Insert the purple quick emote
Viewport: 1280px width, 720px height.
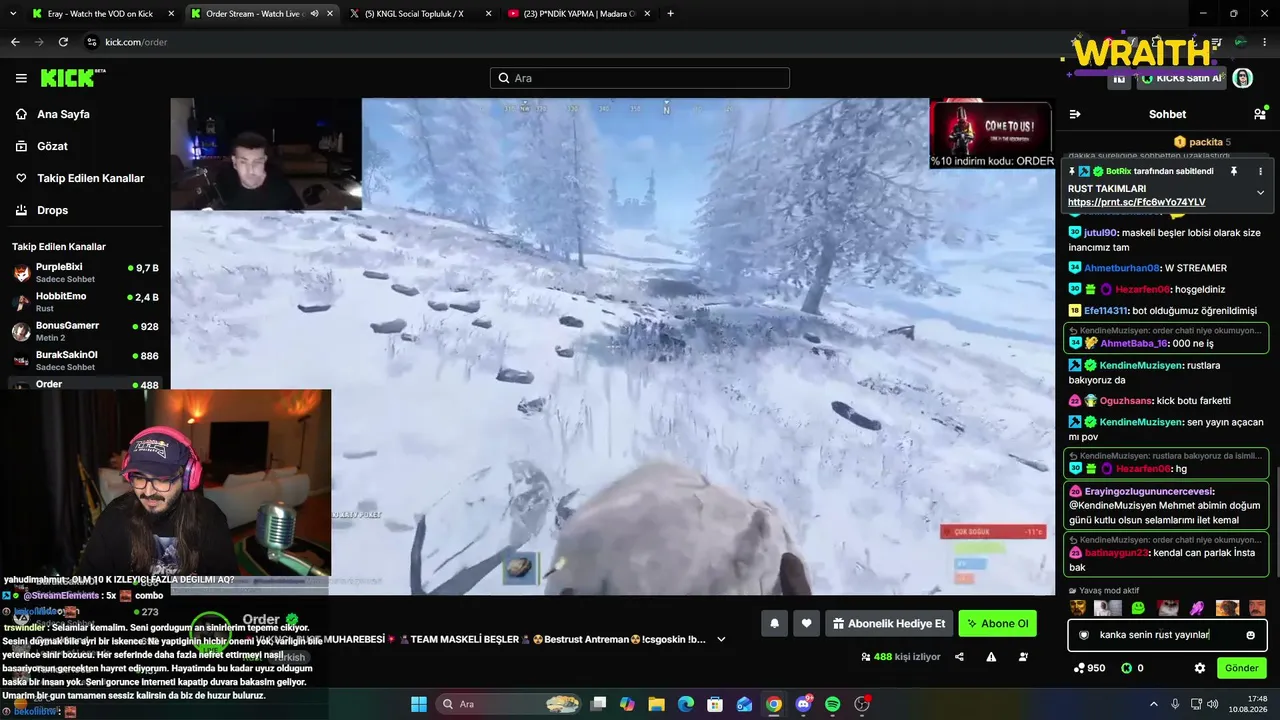pos(1197,607)
